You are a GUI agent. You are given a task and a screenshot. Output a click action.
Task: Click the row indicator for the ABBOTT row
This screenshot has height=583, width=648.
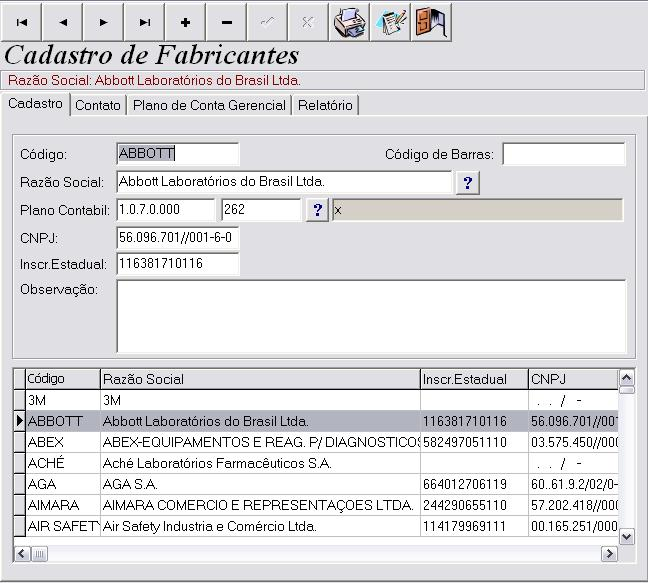coord(19,421)
